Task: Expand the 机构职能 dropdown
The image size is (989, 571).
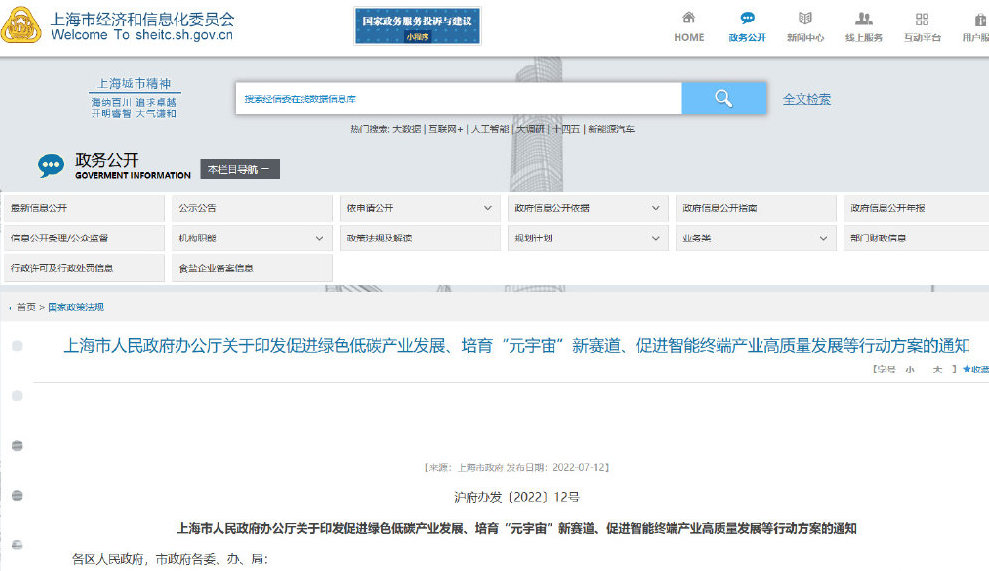Action: (x=319, y=238)
